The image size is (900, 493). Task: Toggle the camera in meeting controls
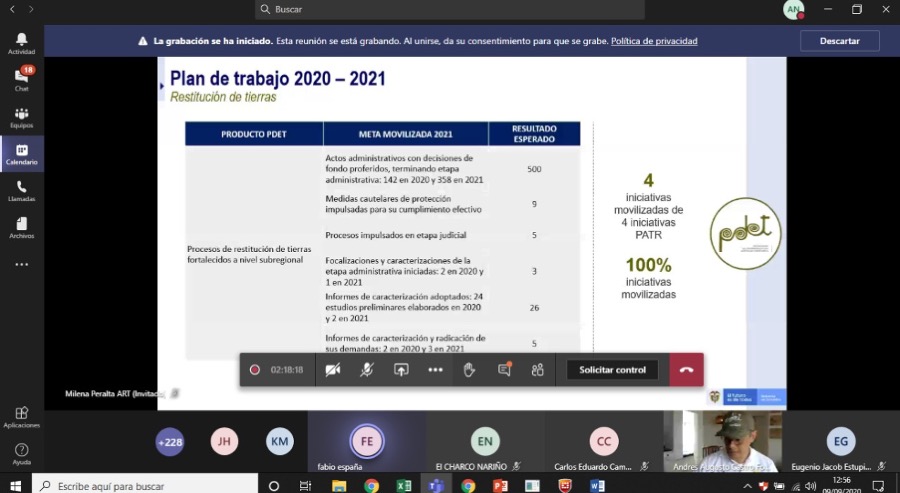point(333,369)
